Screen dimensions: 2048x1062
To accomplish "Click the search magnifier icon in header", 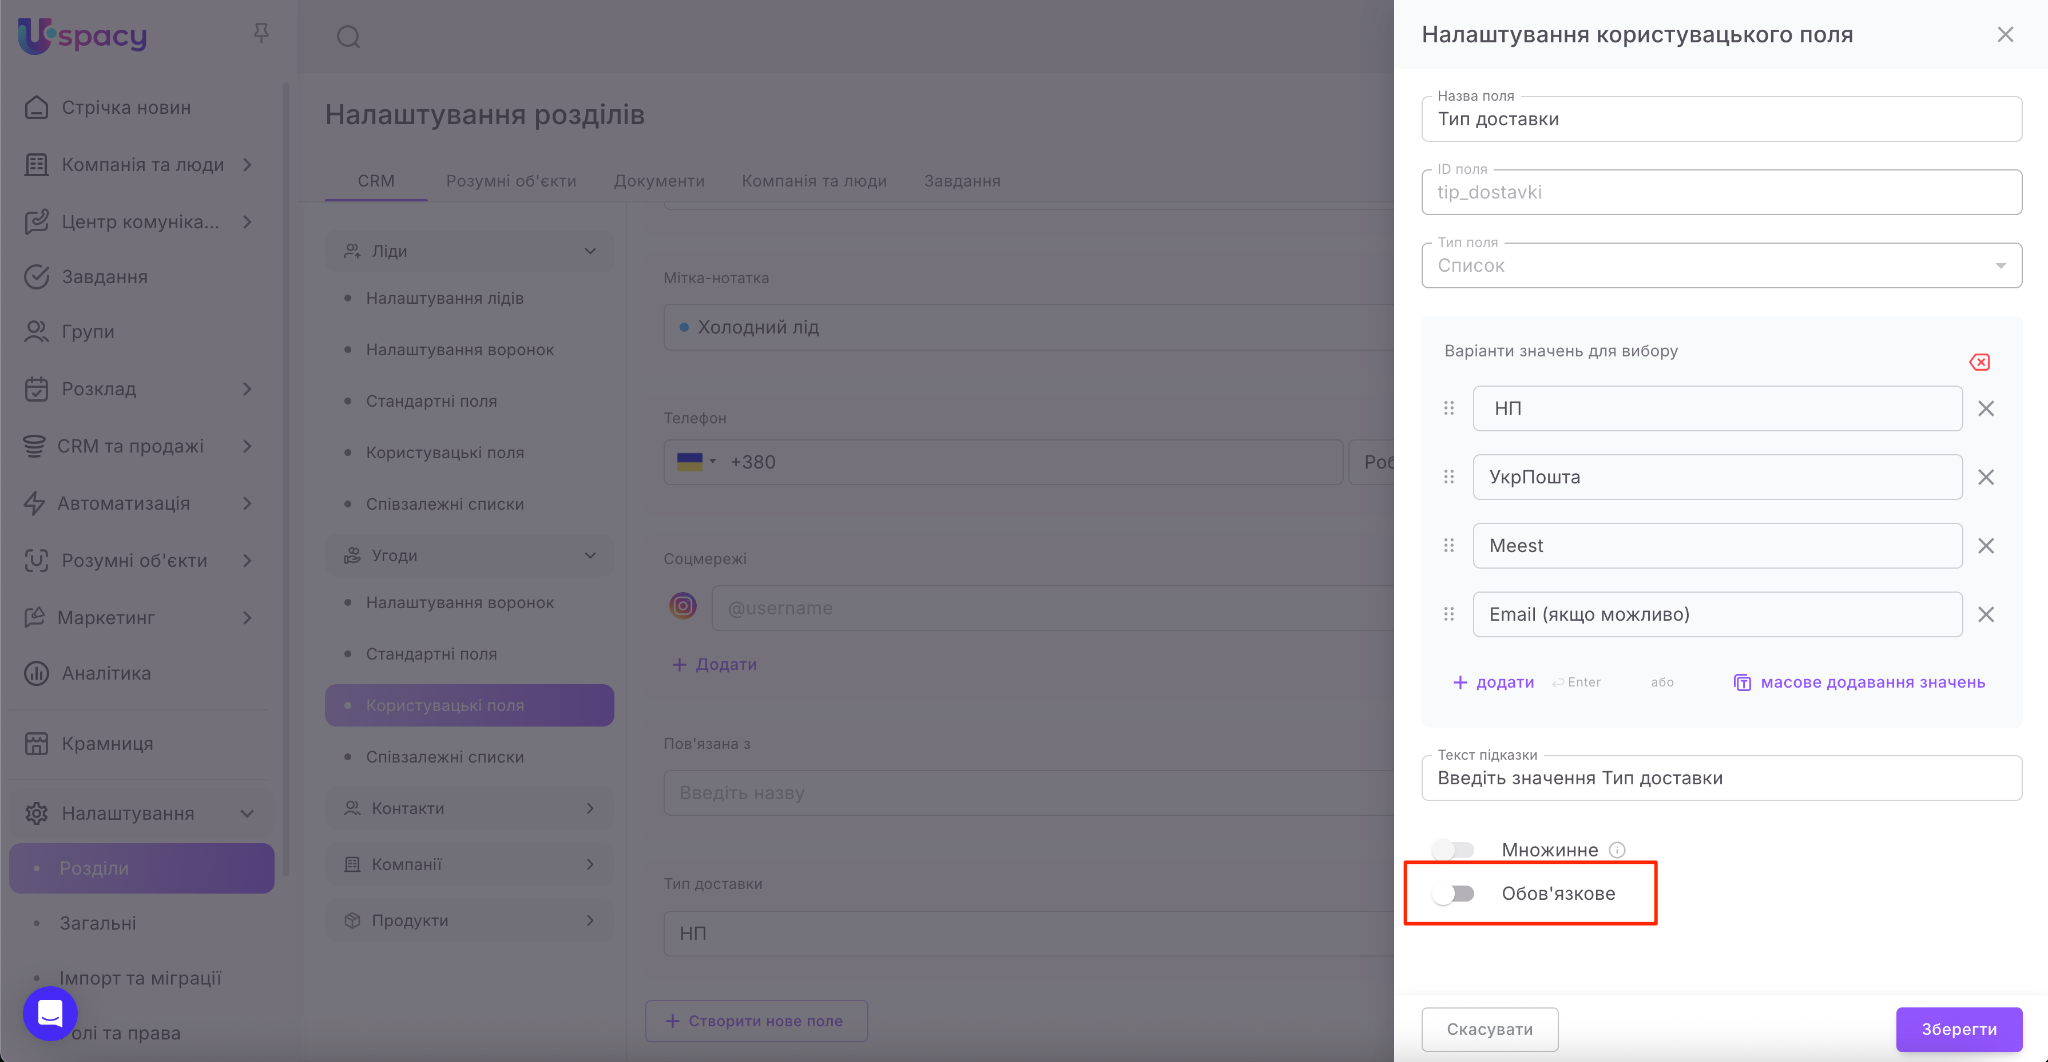I will [x=348, y=37].
